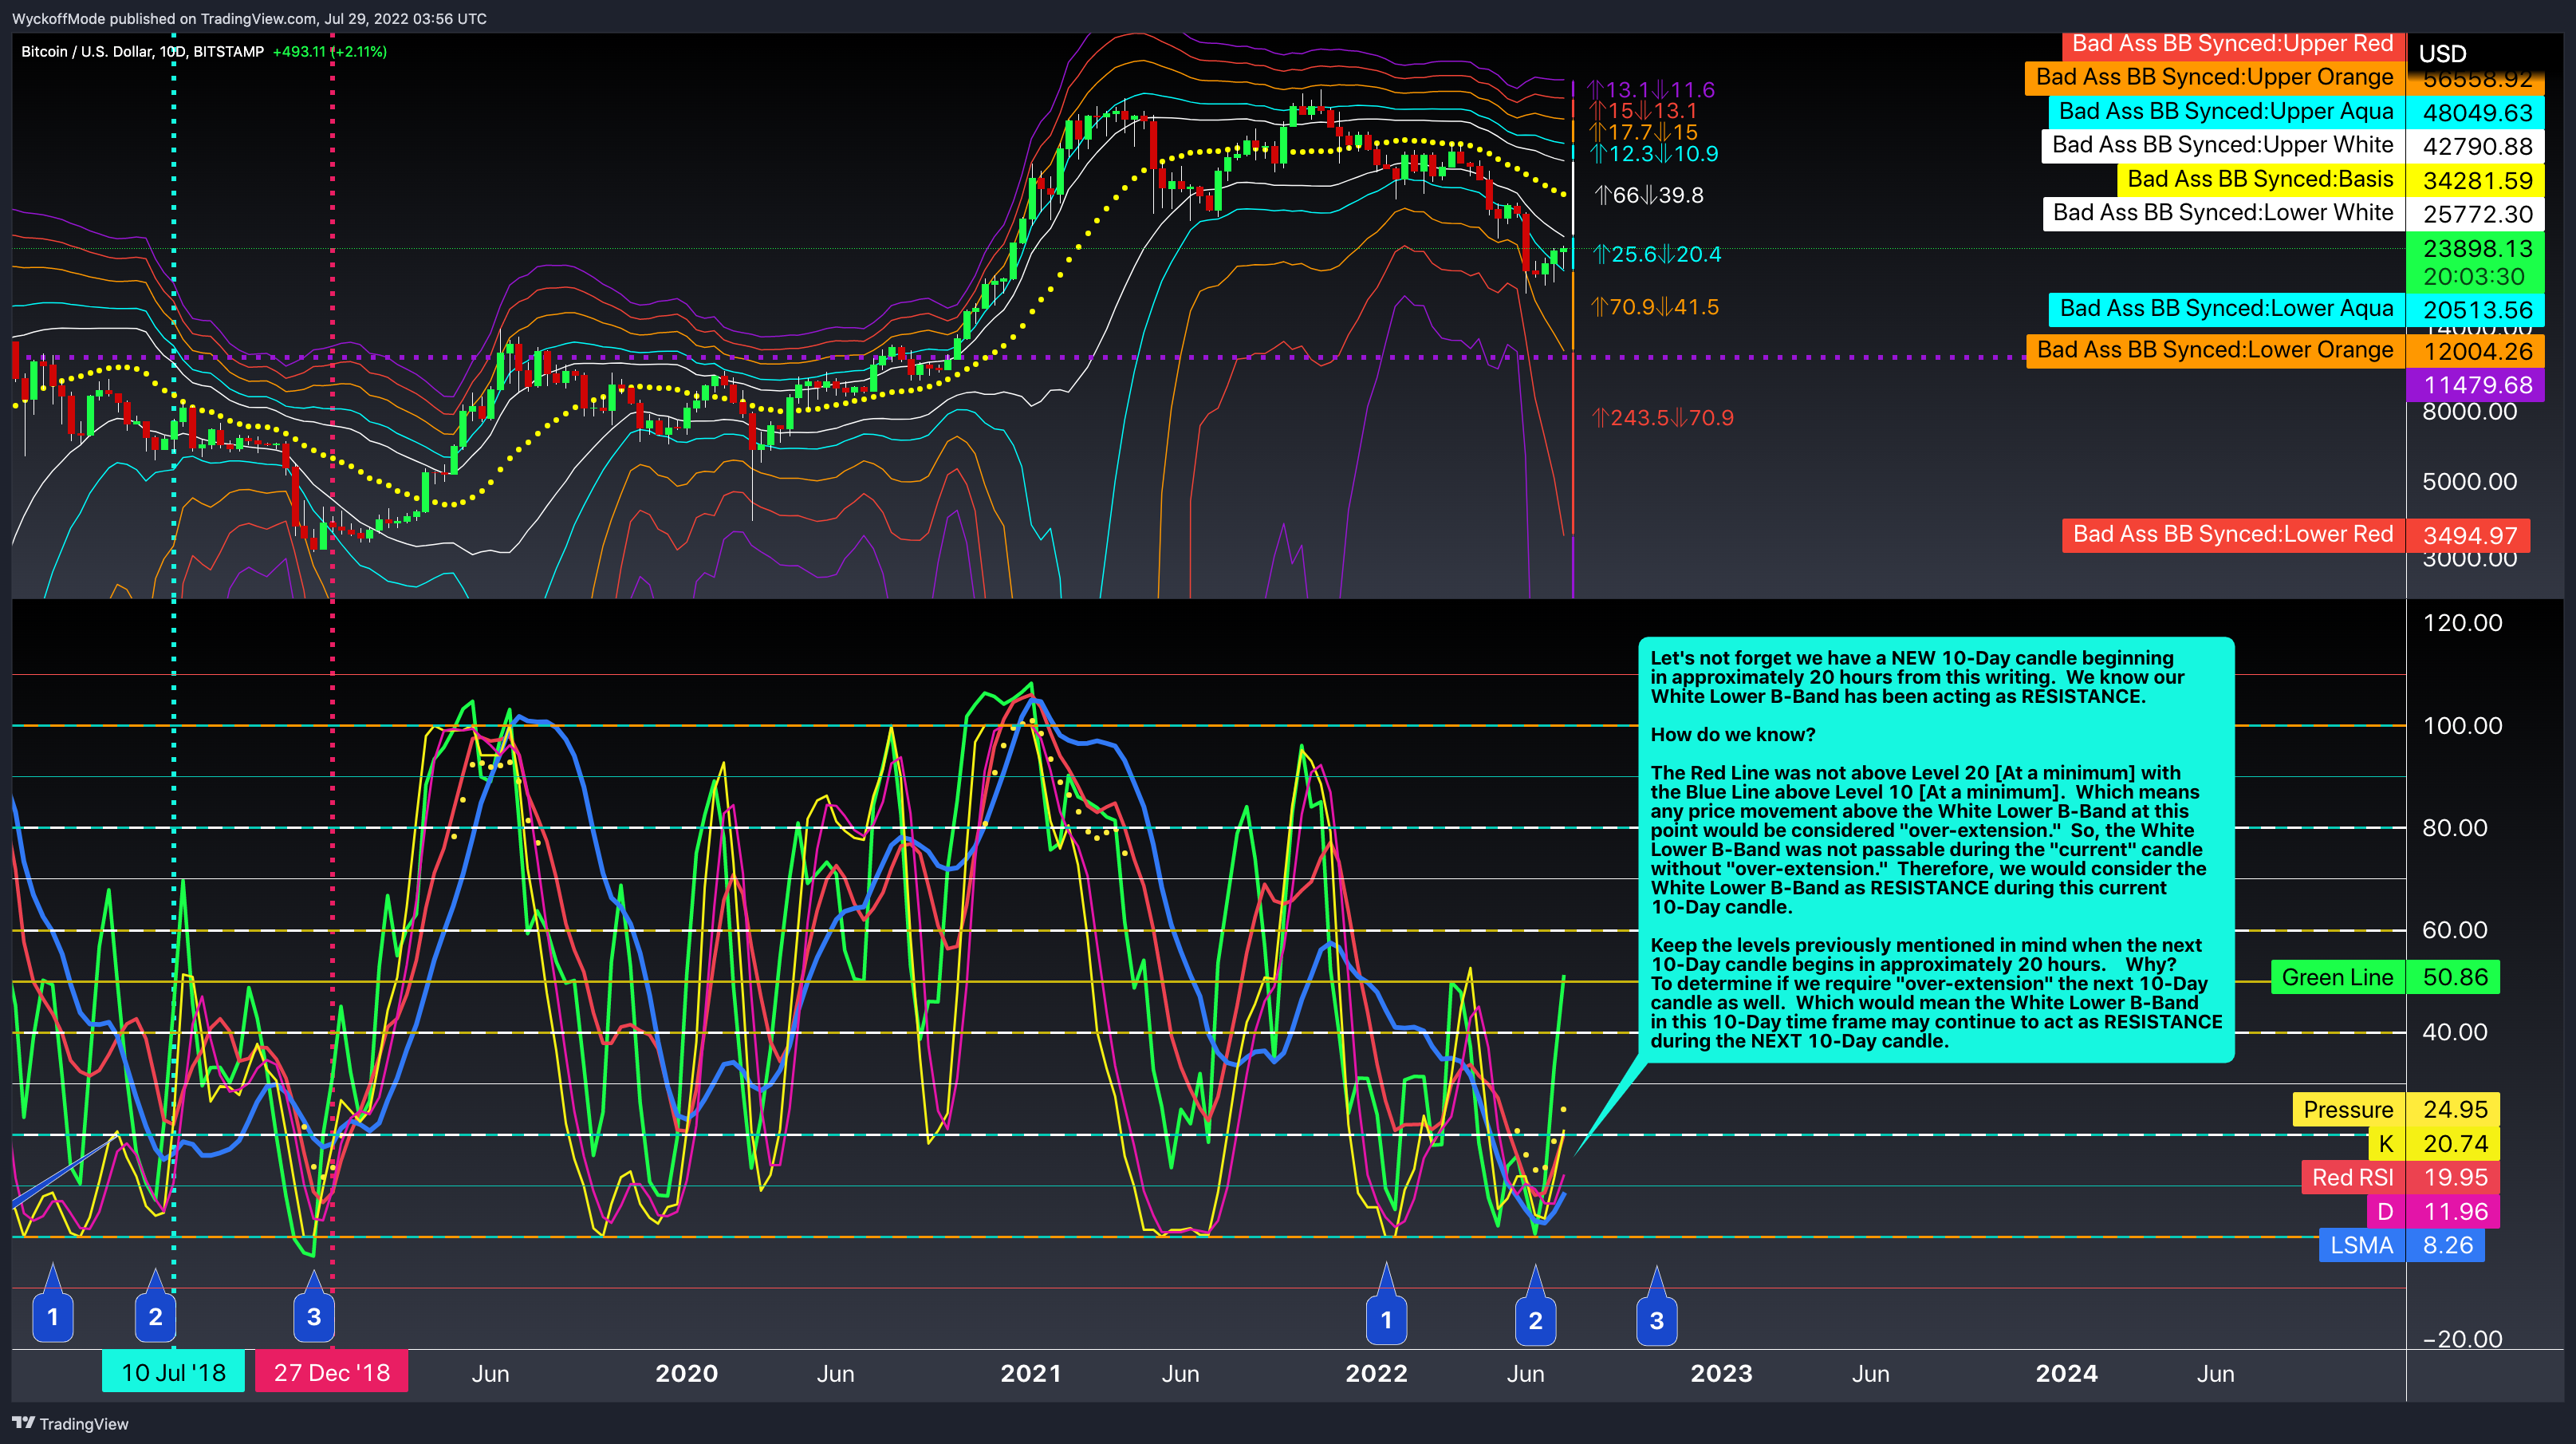
Task: Click the 11479.68 purple price tag
Action: coord(2477,385)
